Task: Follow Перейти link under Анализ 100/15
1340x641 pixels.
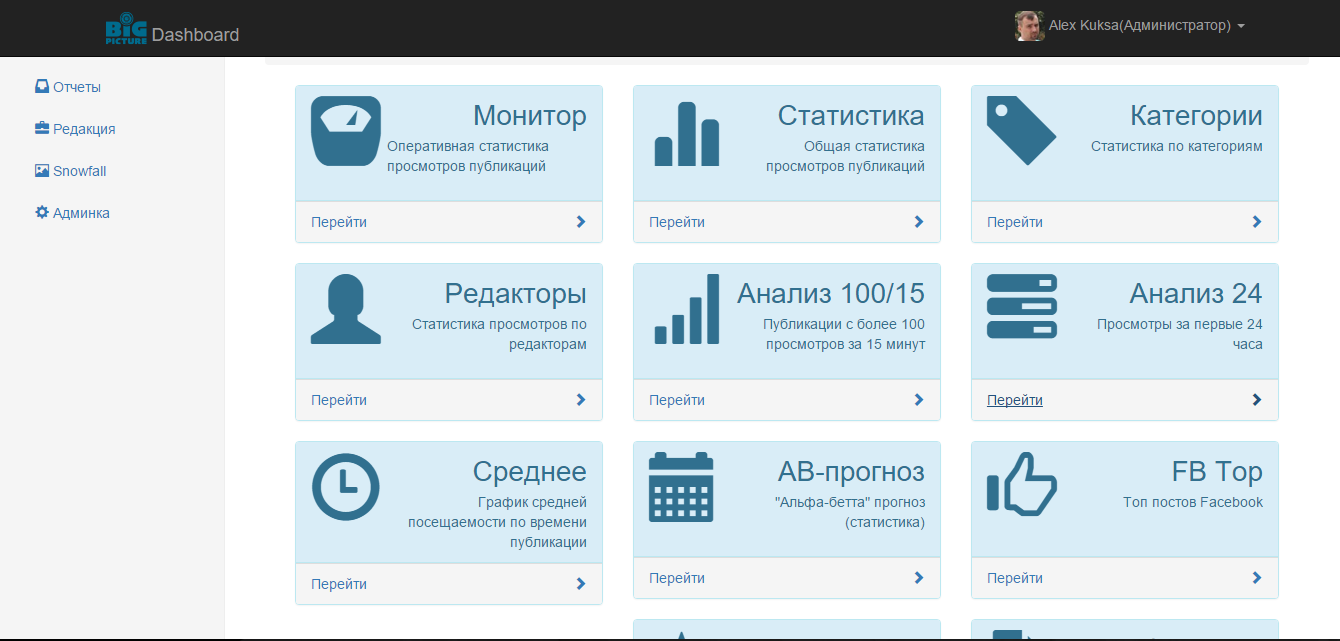Action: (x=677, y=400)
